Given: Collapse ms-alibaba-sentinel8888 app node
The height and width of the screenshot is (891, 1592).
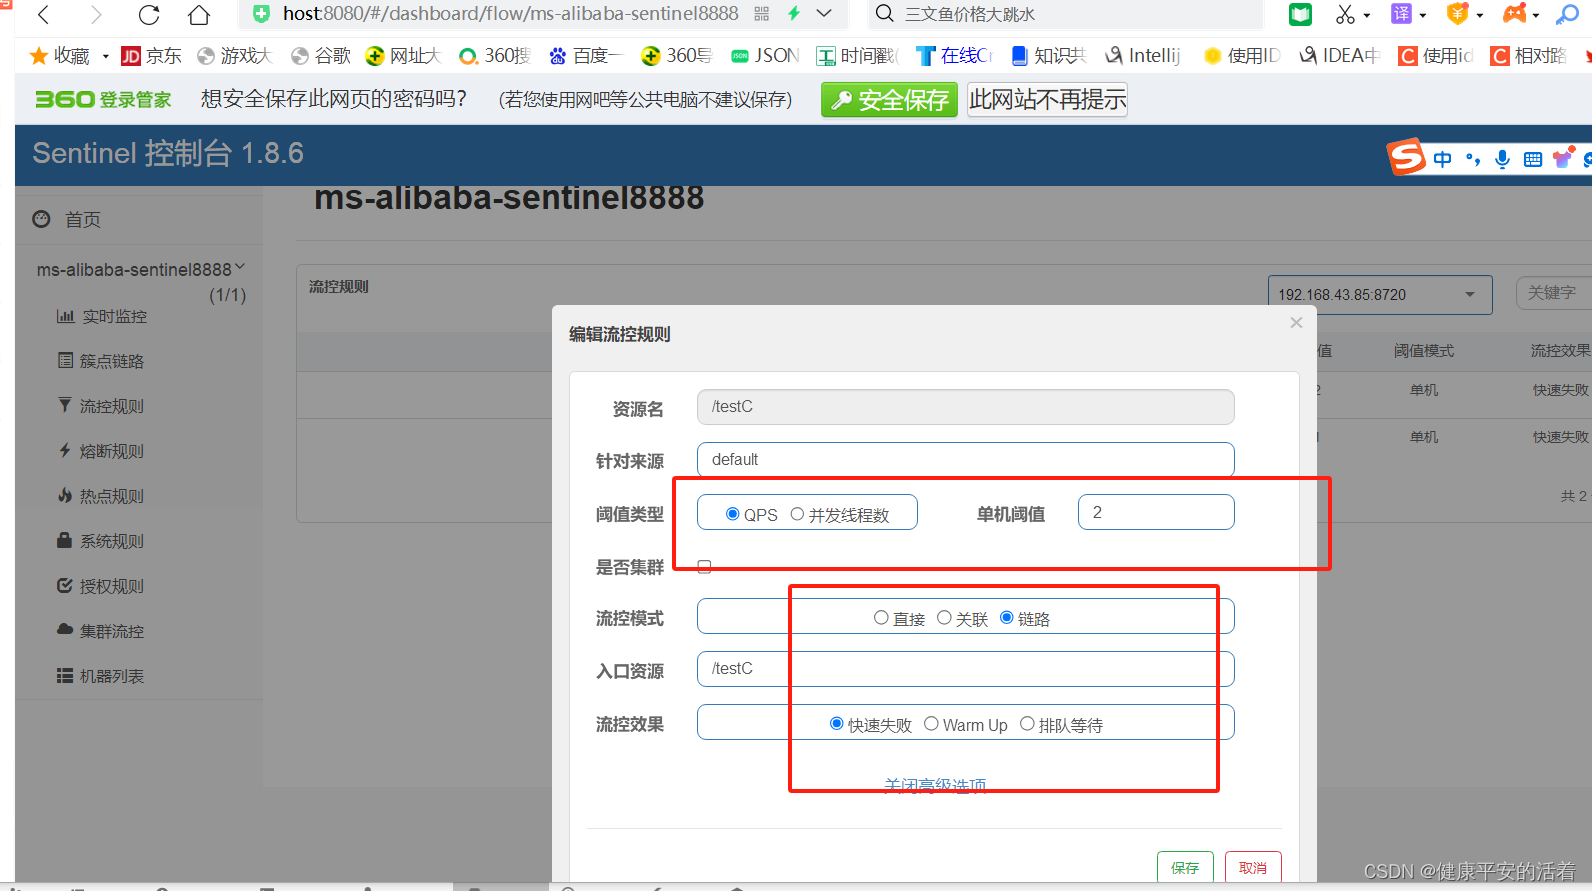Looking at the screenshot, I should click(141, 270).
